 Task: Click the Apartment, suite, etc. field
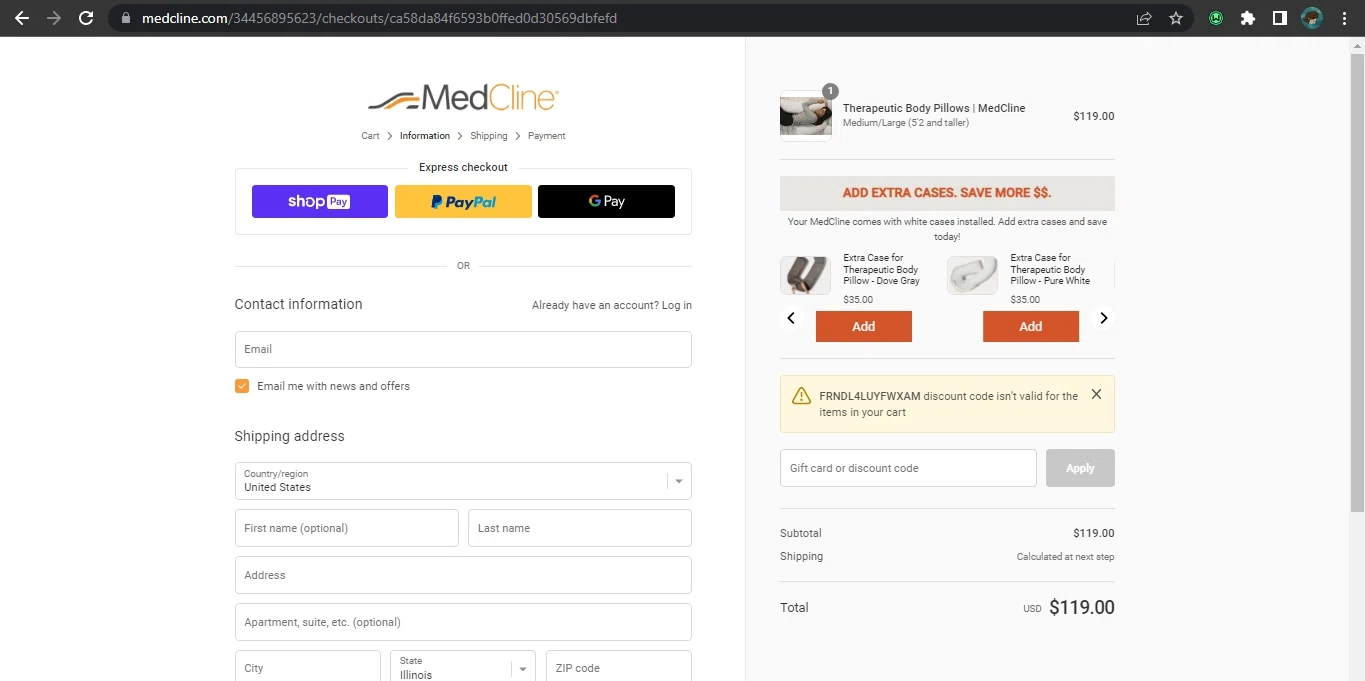click(x=463, y=622)
